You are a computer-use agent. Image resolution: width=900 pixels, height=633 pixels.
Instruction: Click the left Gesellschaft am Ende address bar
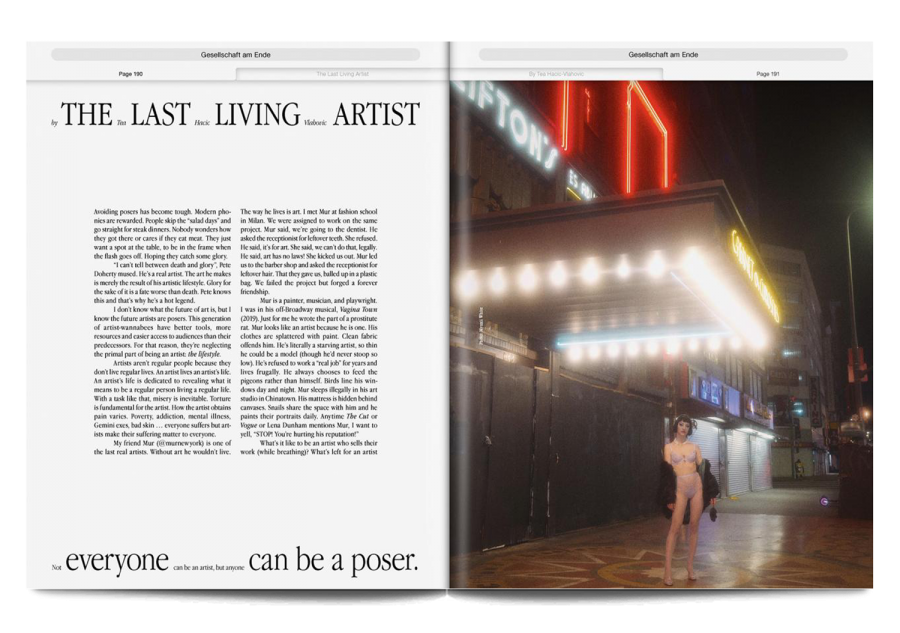(x=236, y=55)
